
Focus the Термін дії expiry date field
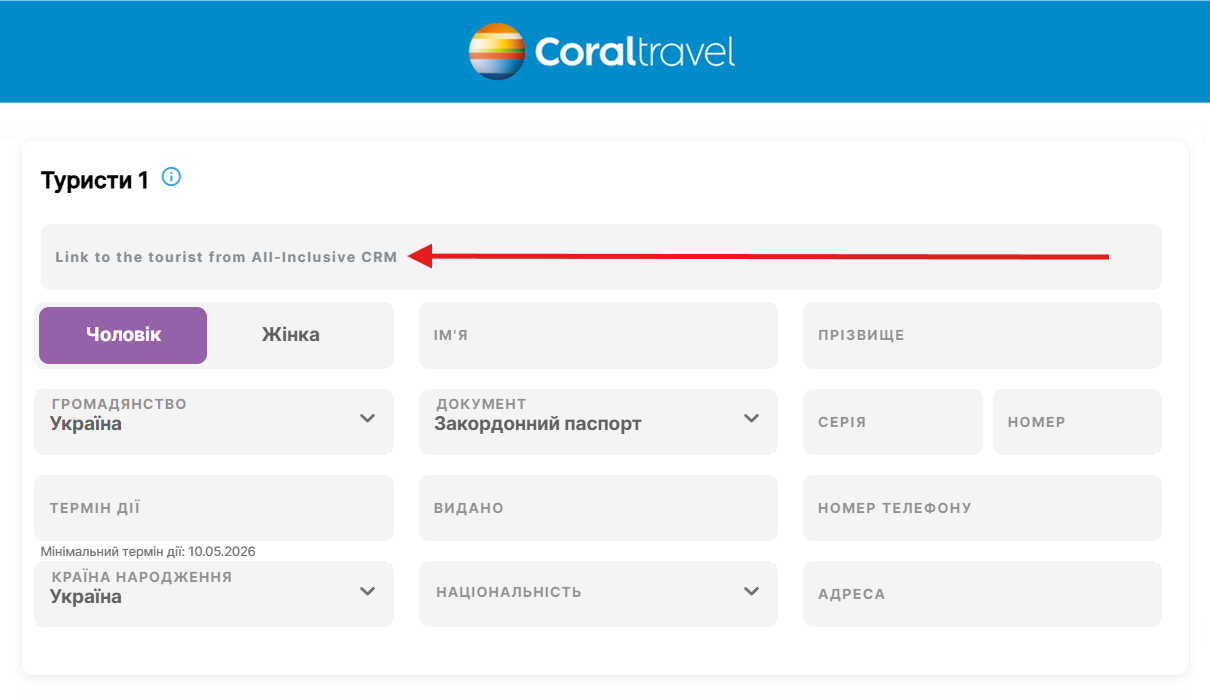point(213,508)
